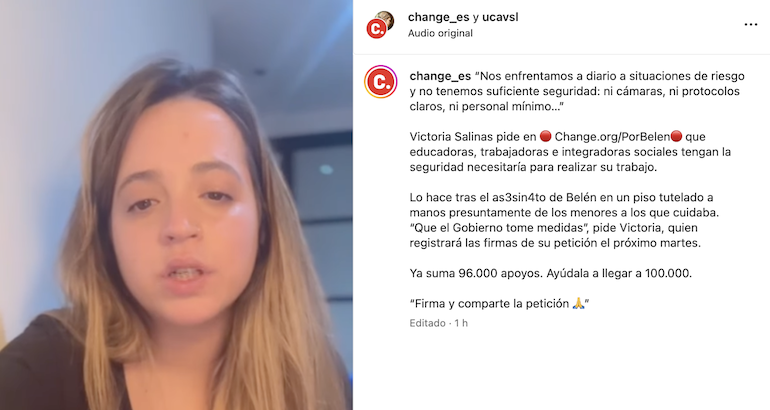Pause the video of the woman speaking
Viewport: 770px width, 410px height.
pos(176,205)
